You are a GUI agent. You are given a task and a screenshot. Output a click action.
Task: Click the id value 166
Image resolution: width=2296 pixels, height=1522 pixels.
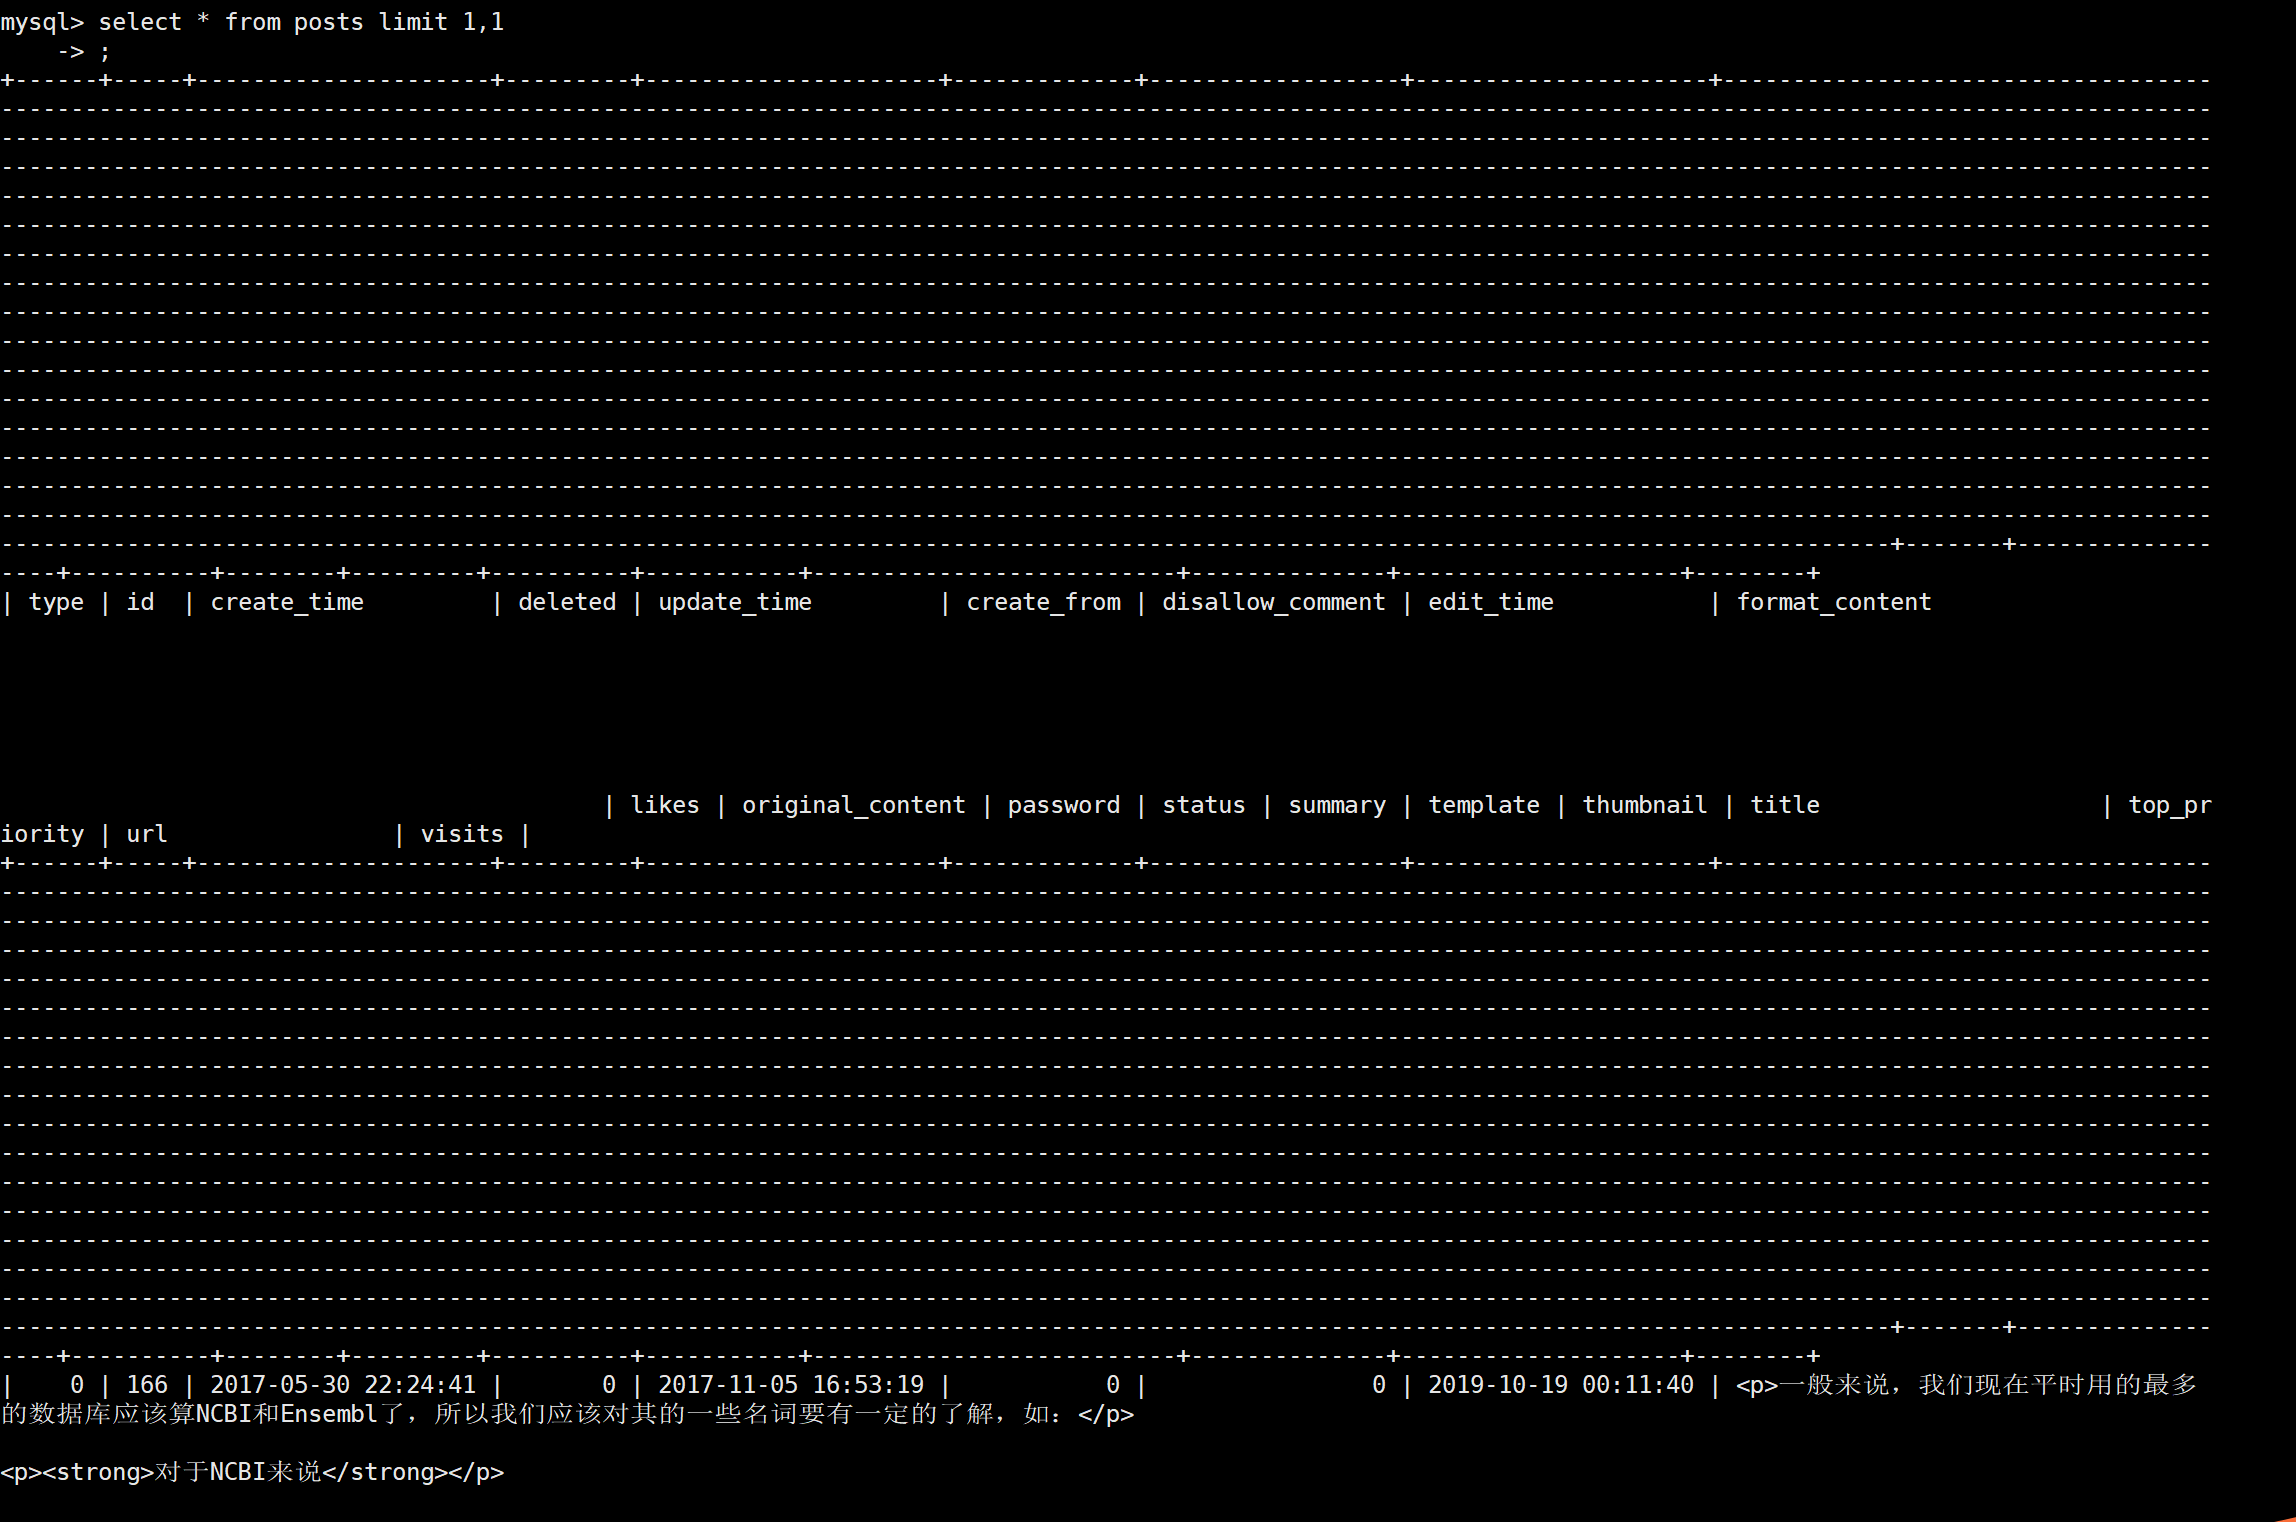click(x=147, y=1385)
